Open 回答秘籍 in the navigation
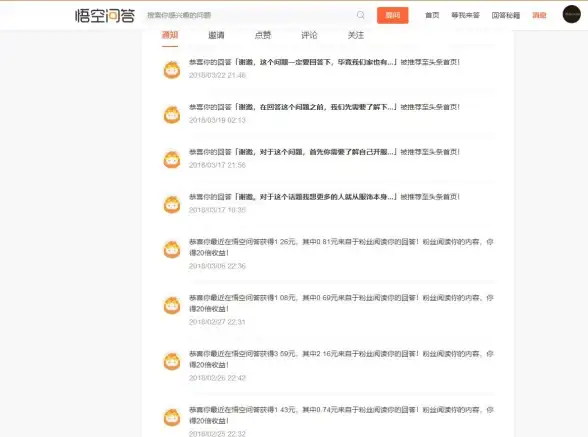This screenshot has width=588, height=437. coord(506,15)
